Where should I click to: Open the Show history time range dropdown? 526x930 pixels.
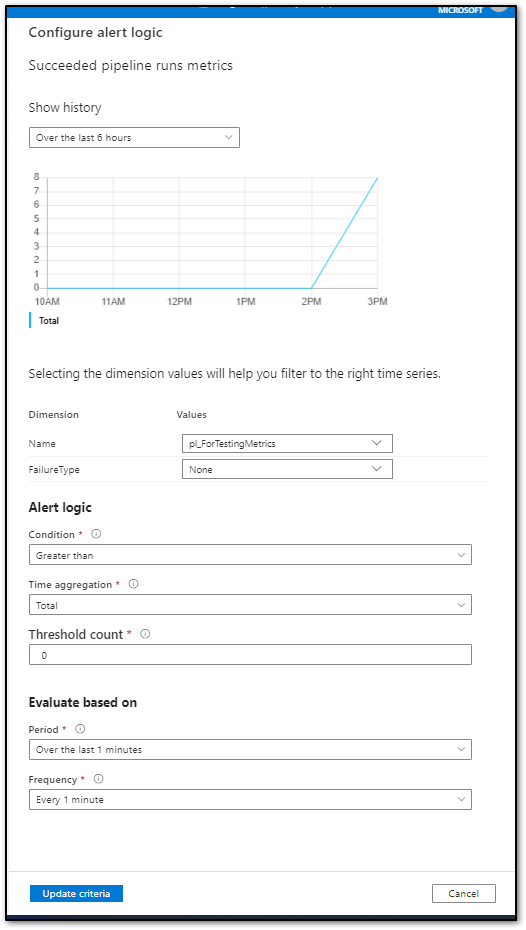(x=134, y=137)
